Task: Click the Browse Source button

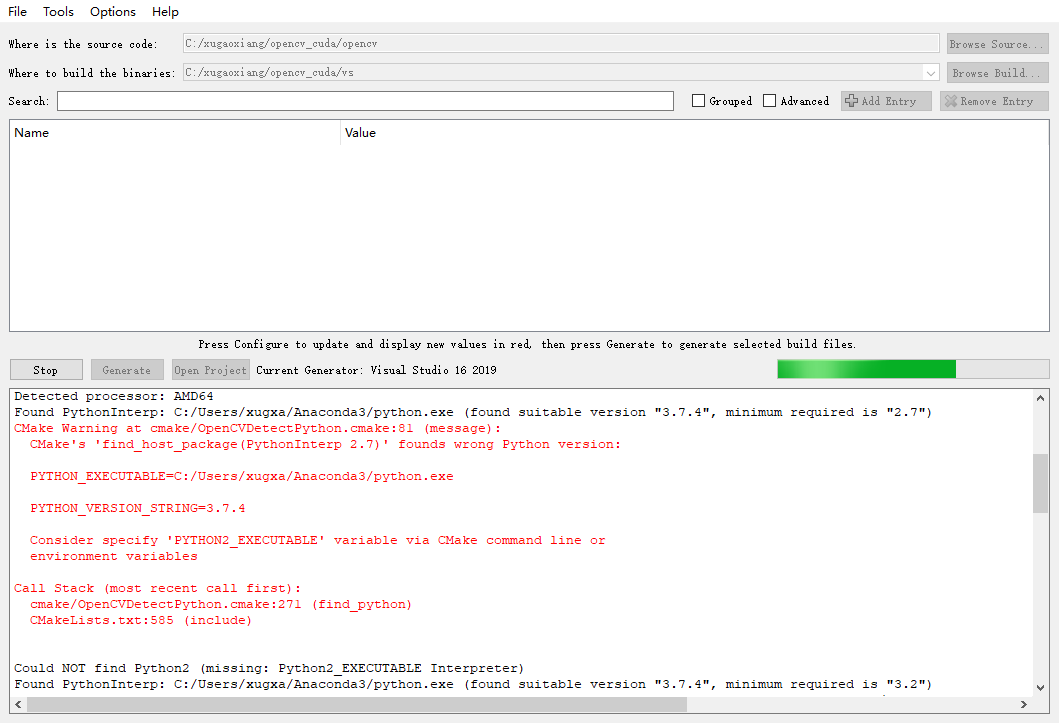Action: (997, 44)
